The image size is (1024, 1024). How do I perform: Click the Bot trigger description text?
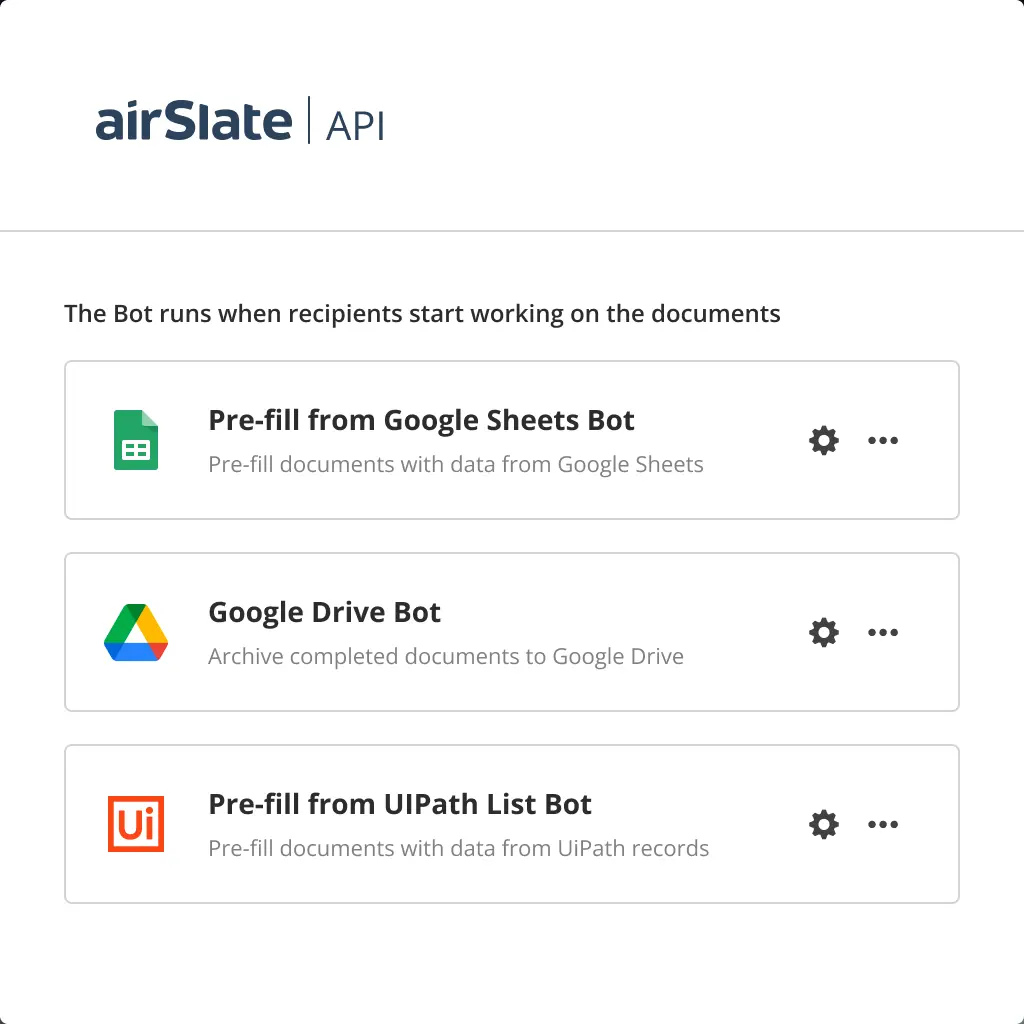[421, 313]
